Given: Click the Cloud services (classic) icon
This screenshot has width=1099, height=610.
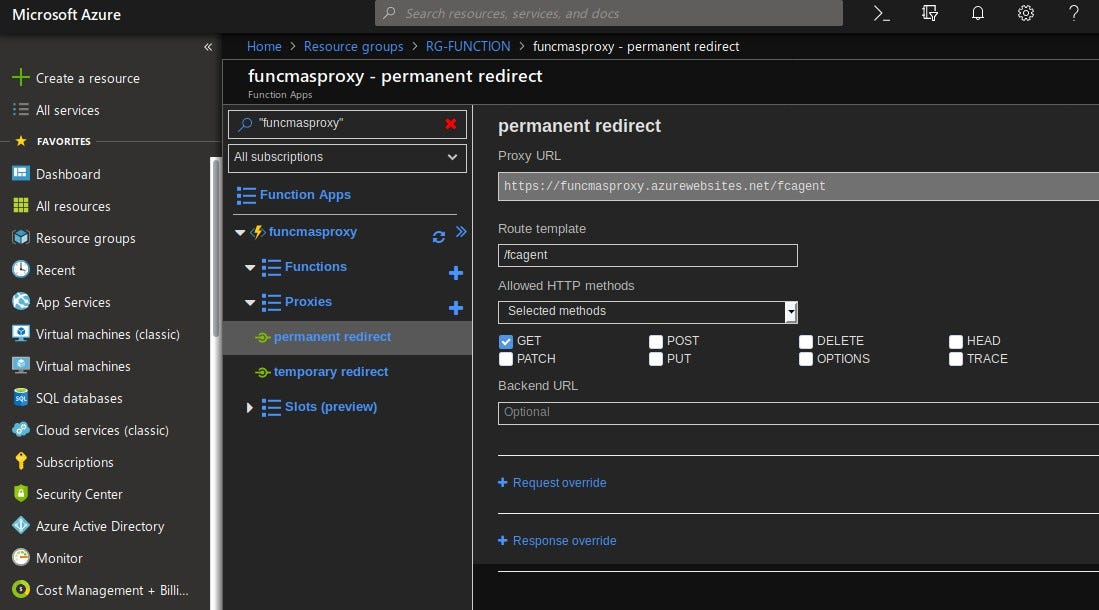Looking at the screenshot, I should pyautogui.click(x=21, y=430).
